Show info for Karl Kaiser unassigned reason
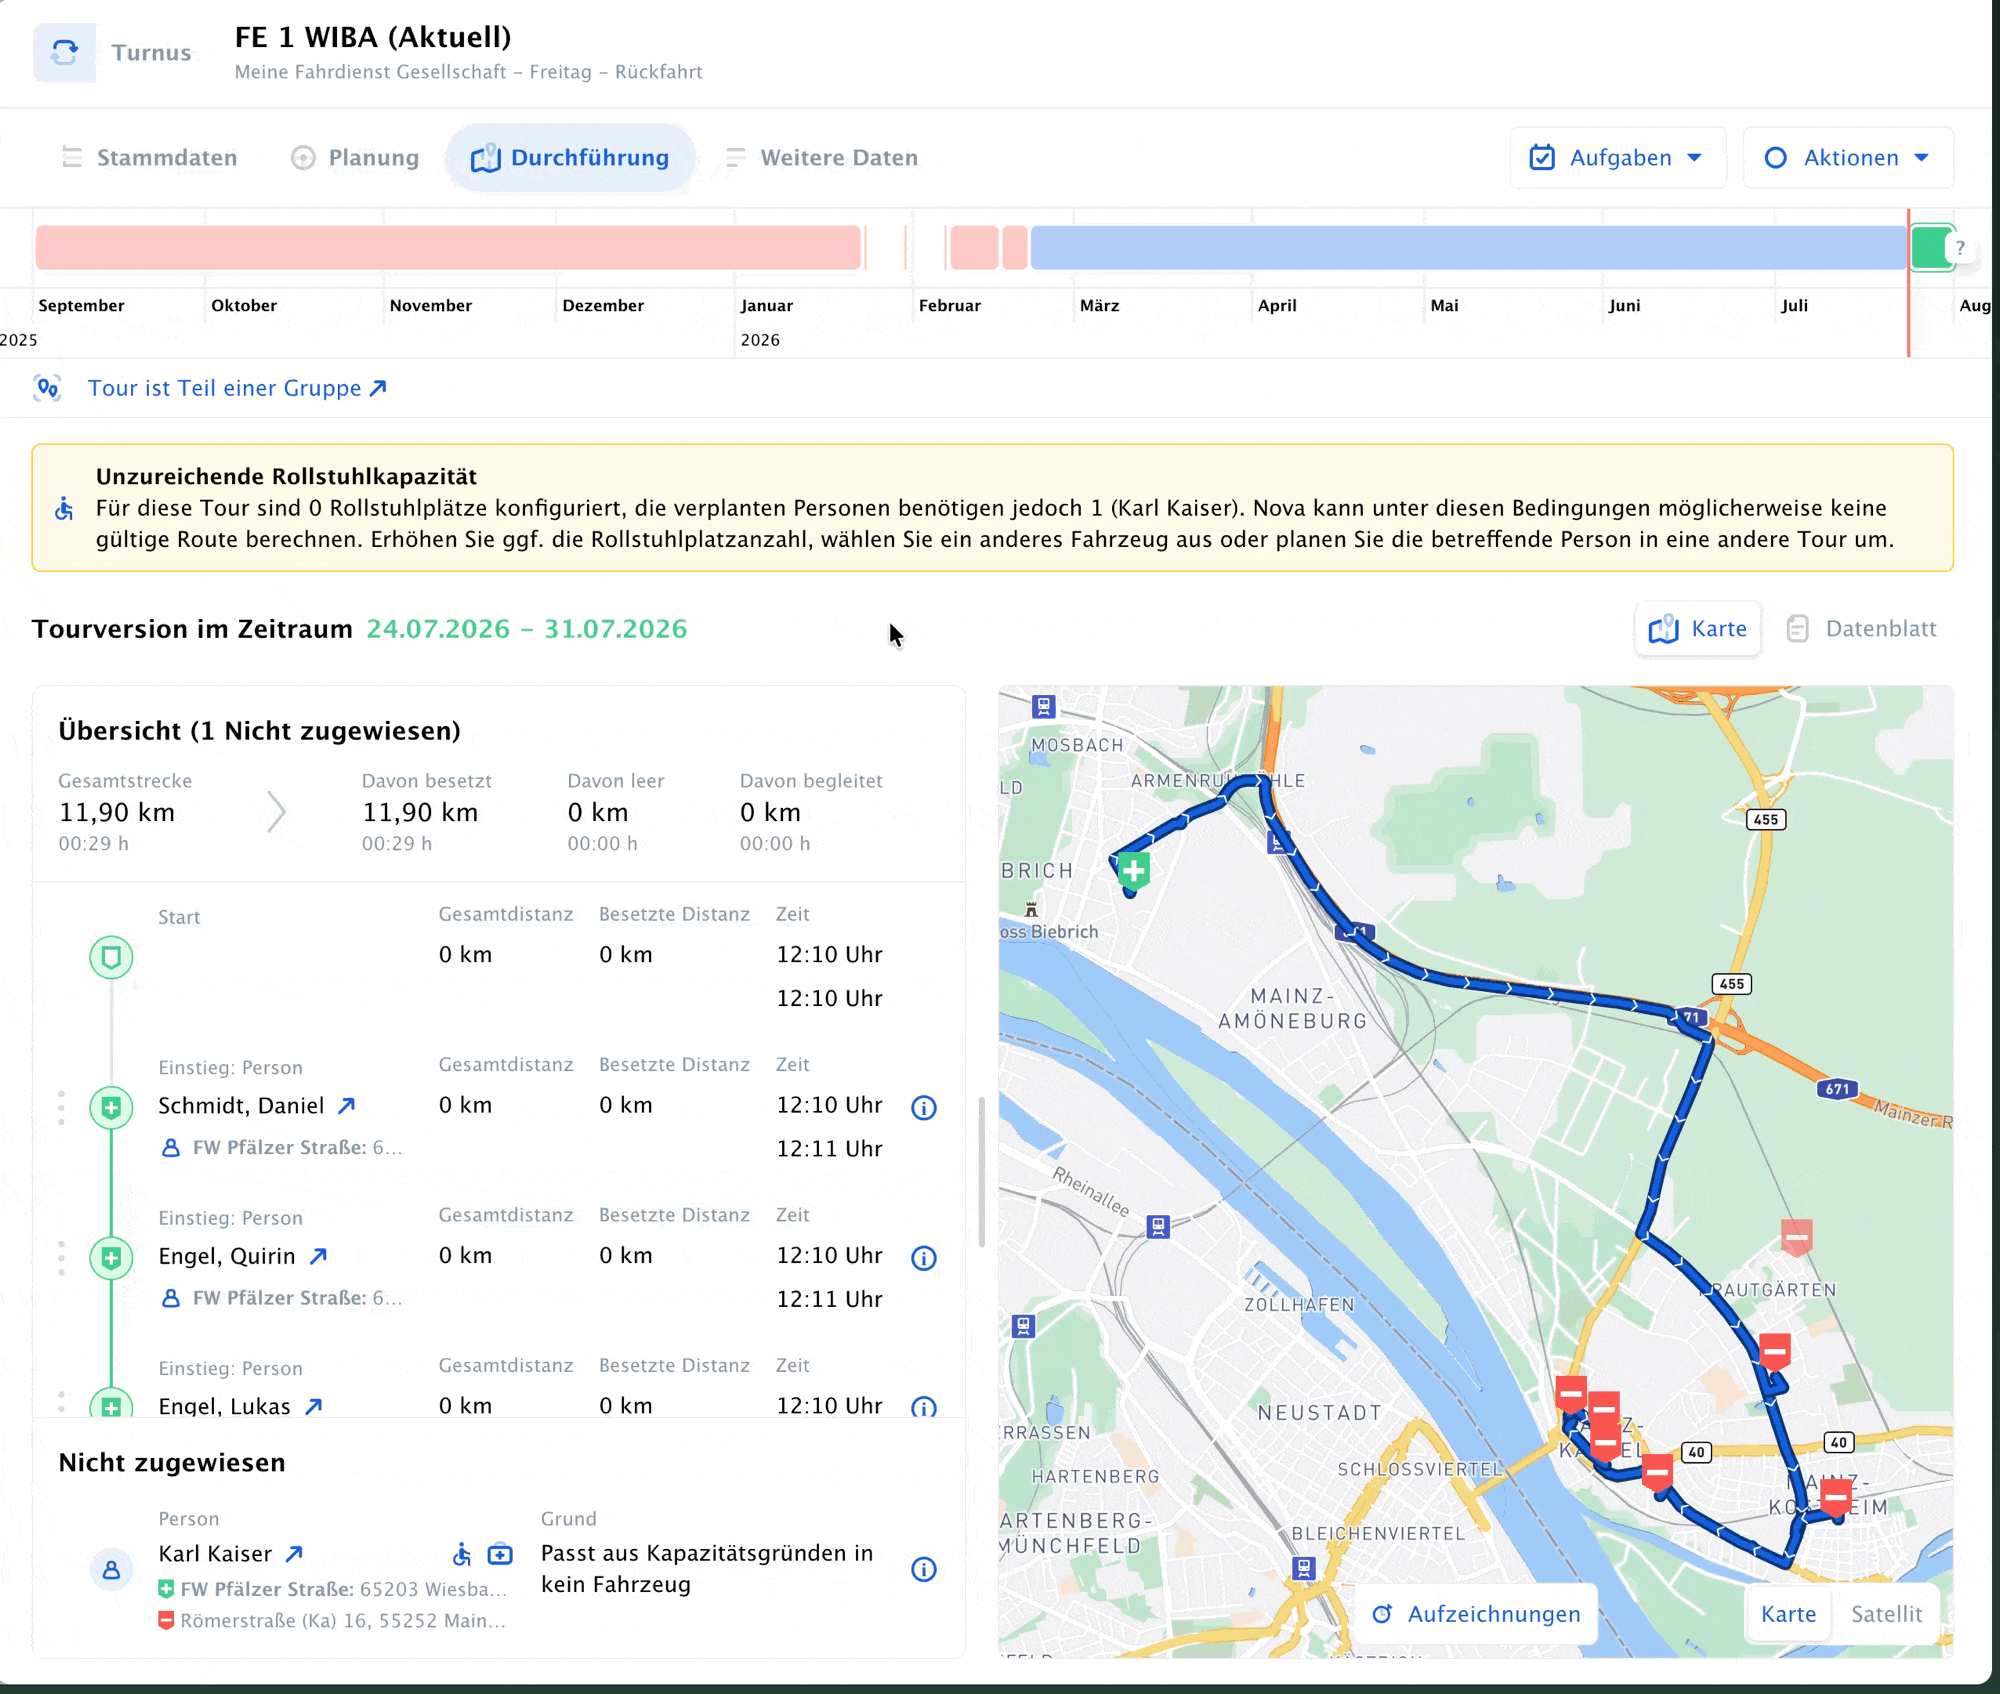 tap(924, 1570)
